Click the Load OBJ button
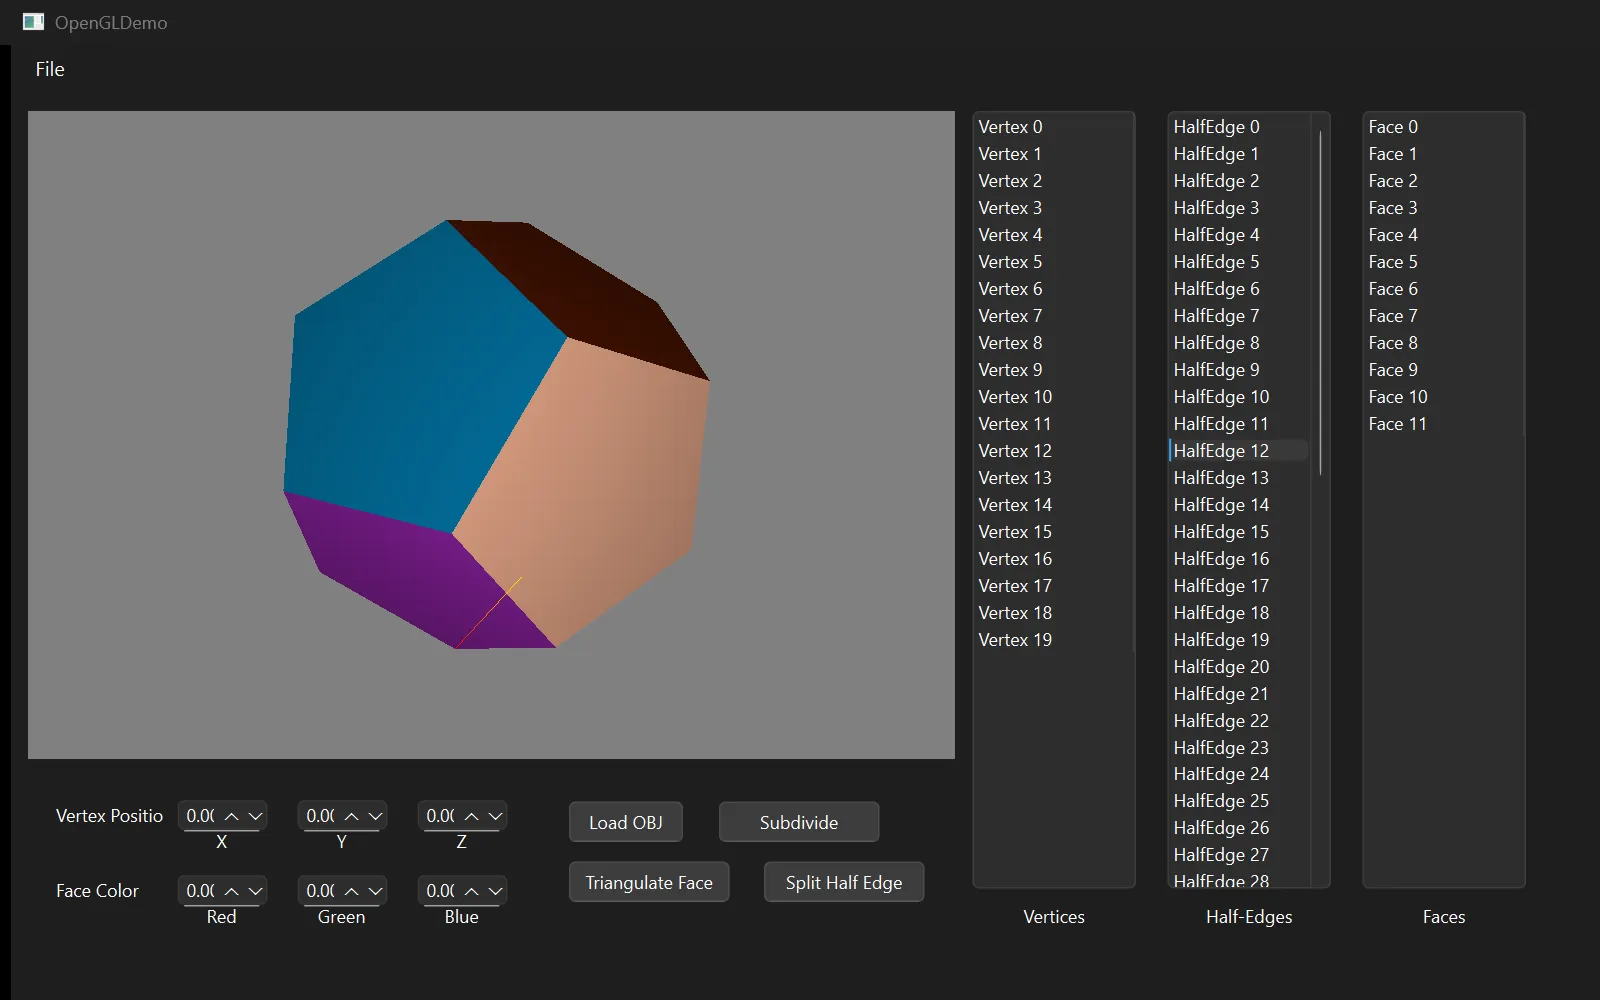 626,822
